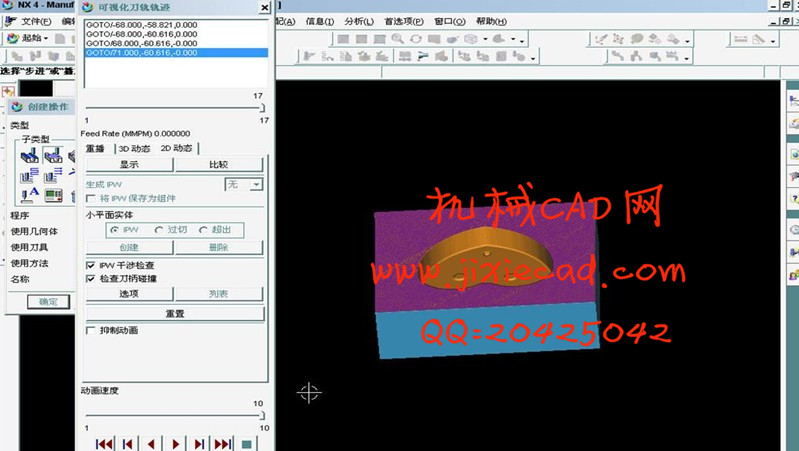Viewport: 799px width, 451px height.
Task: Click the 显示 button
Action: [x=129, y=165]
